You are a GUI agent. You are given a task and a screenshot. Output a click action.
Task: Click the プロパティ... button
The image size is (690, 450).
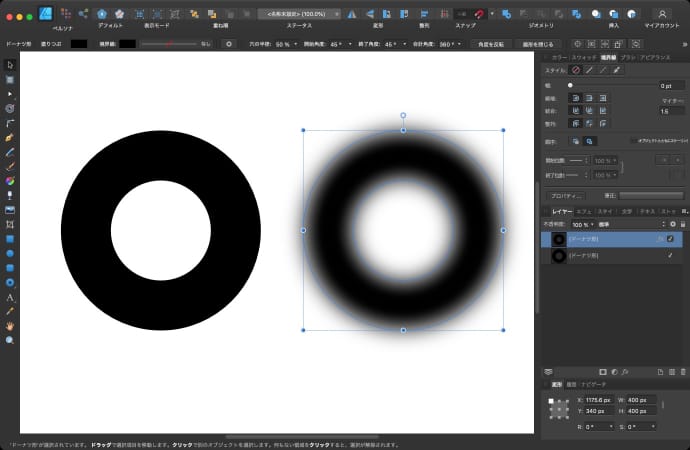click(x=567, y=195)
